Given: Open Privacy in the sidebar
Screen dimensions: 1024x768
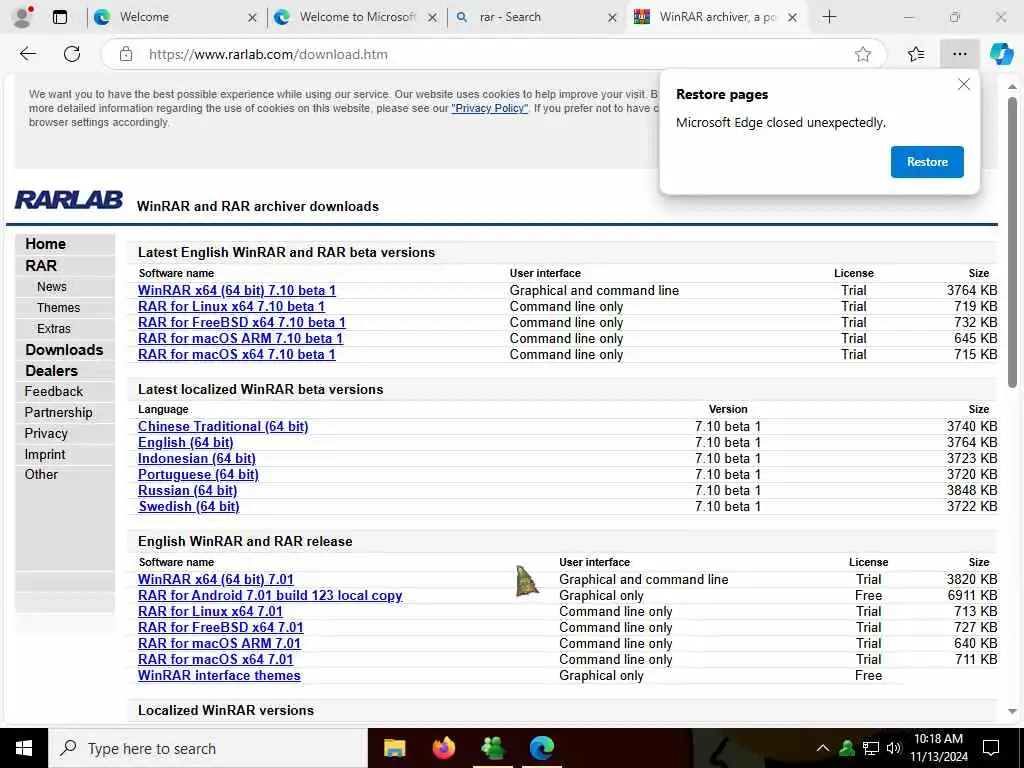Looking at the screenshot, I should coord(46,433).
